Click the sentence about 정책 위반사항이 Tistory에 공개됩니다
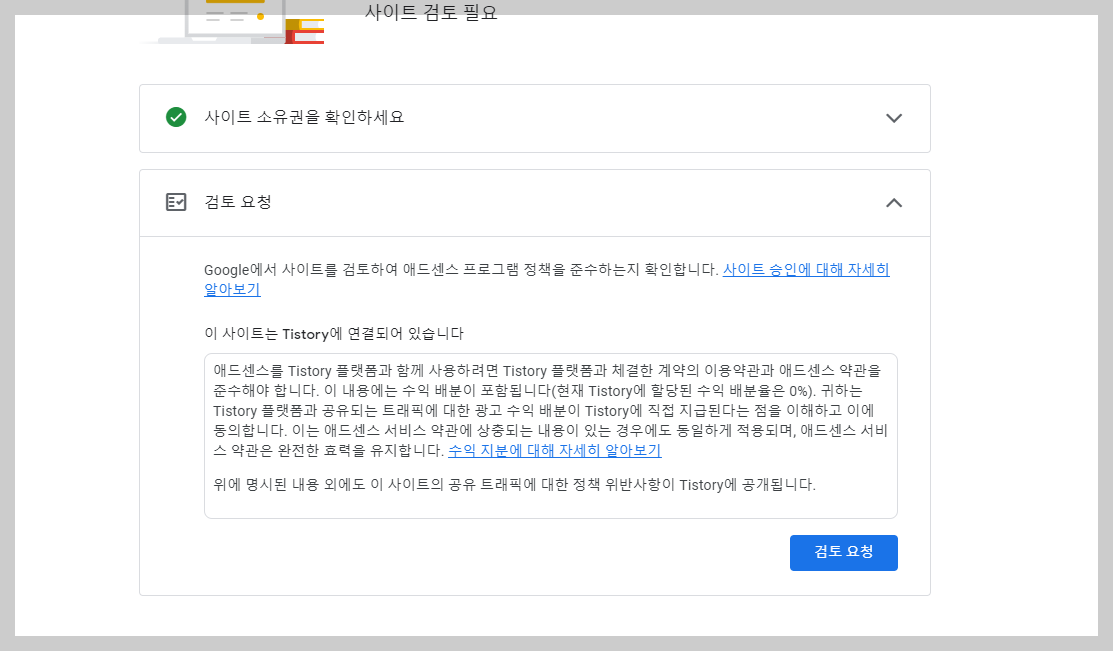1113x651 pixels. pyautogui.click(x=515, y=485)
